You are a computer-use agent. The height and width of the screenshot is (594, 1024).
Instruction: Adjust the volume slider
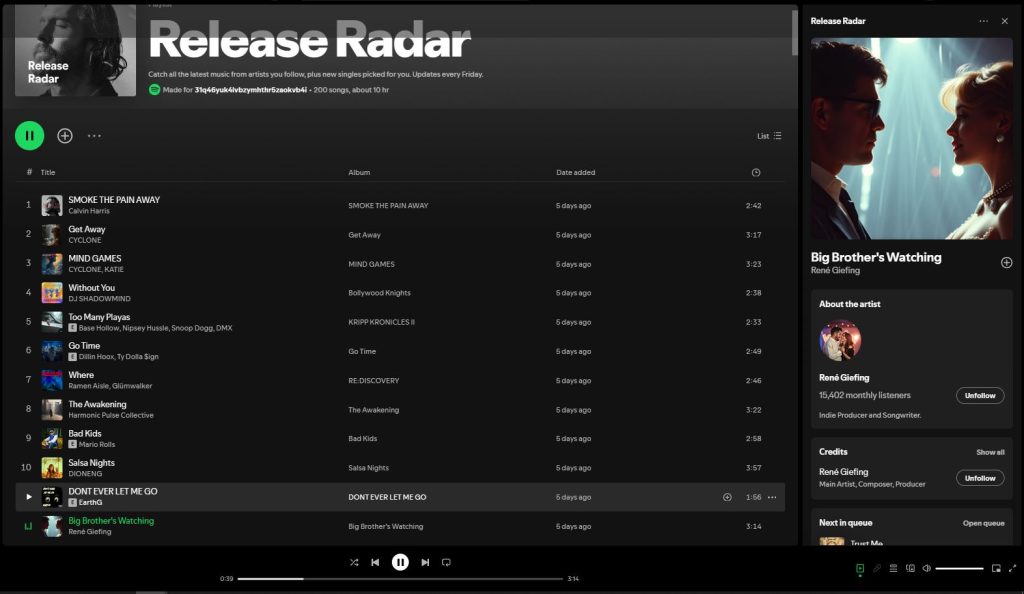[x=959, y=569]
